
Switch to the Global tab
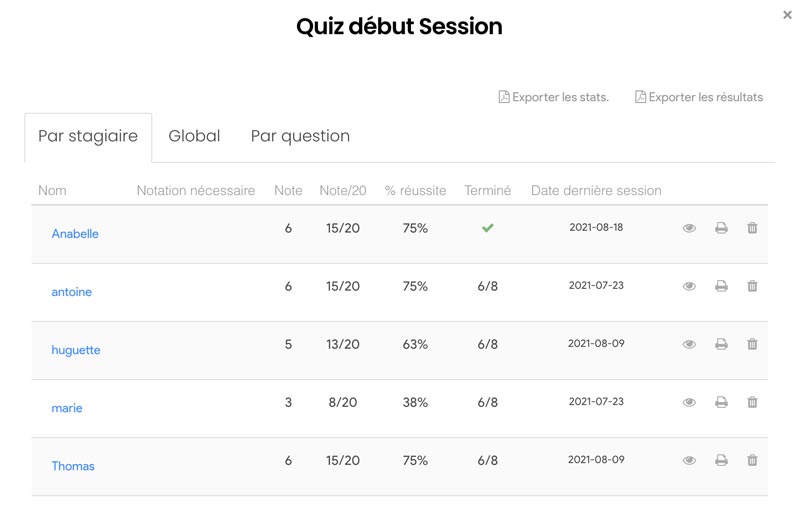tap(194, 136)
